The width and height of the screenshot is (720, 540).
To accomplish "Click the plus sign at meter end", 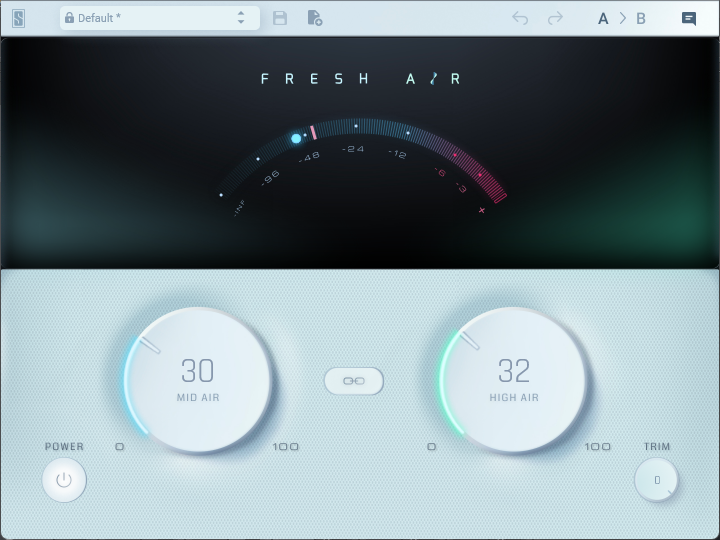I will pyautogui.click(x=482, y=210).
